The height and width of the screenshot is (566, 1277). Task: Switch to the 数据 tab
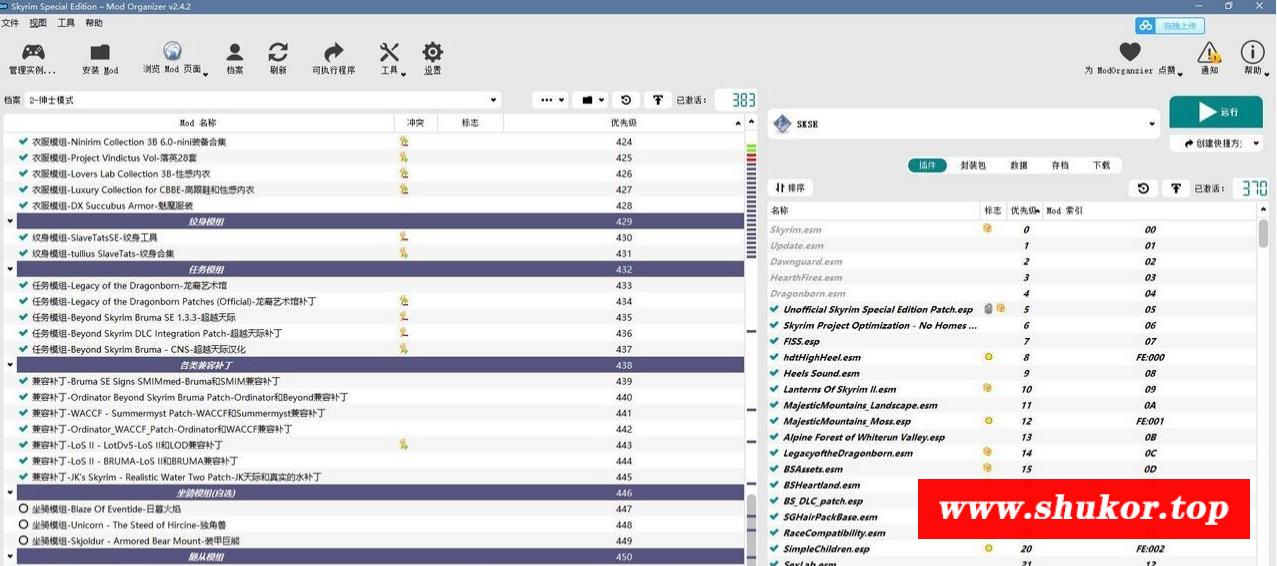(x=1019, y=165)
